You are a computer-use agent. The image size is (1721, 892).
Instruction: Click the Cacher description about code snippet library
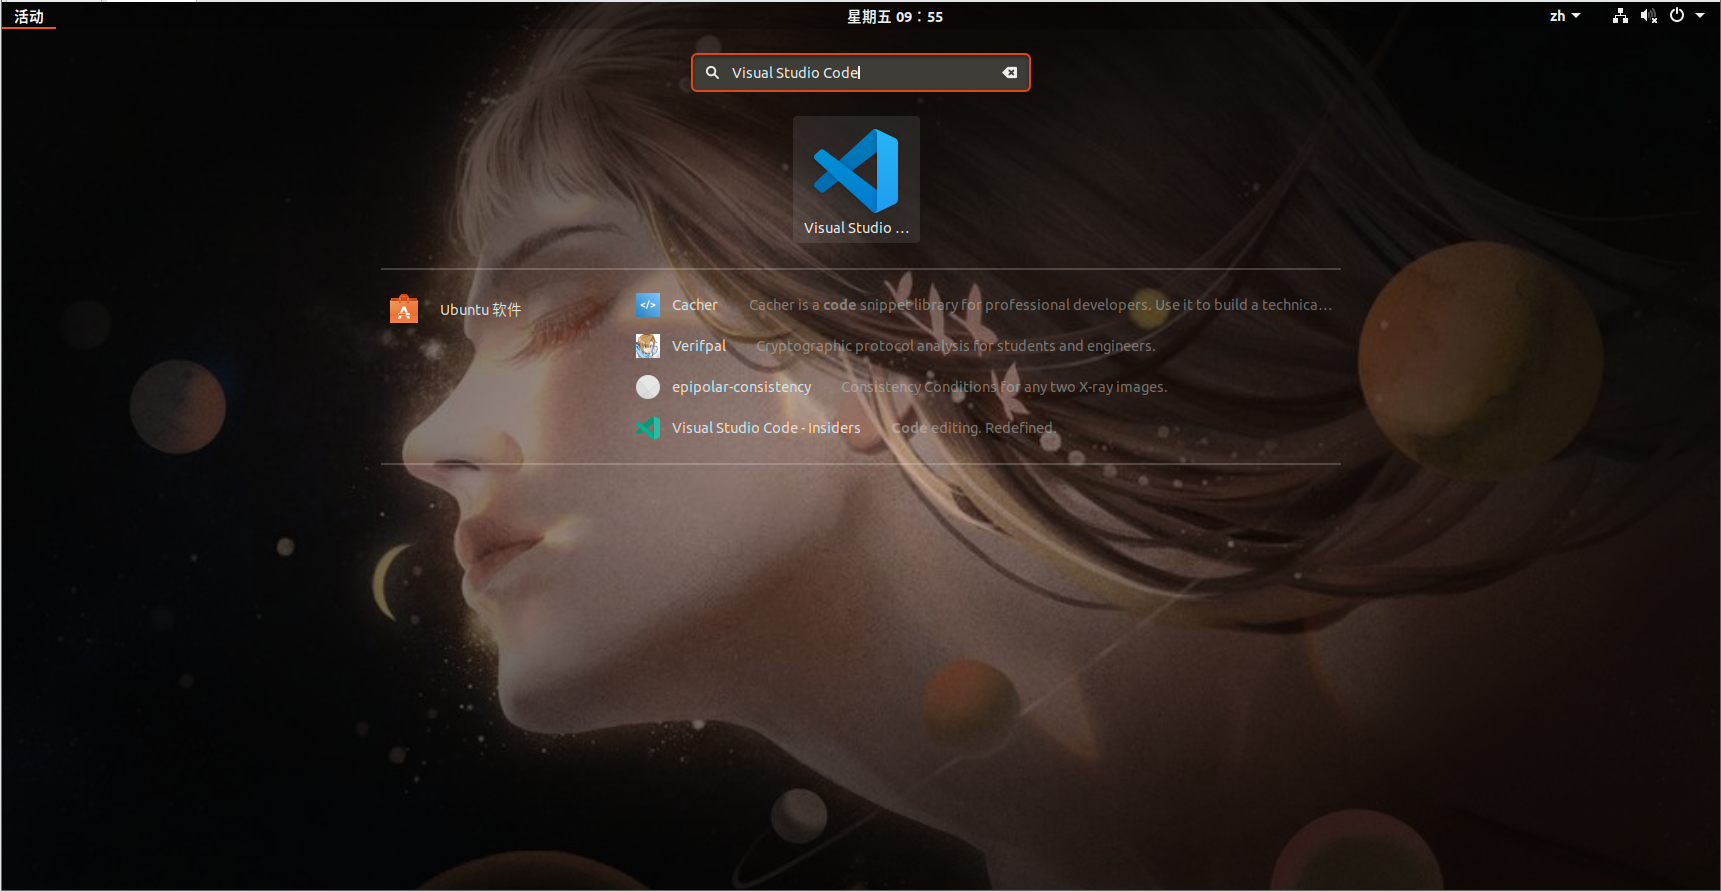[x=1040, y=305]
